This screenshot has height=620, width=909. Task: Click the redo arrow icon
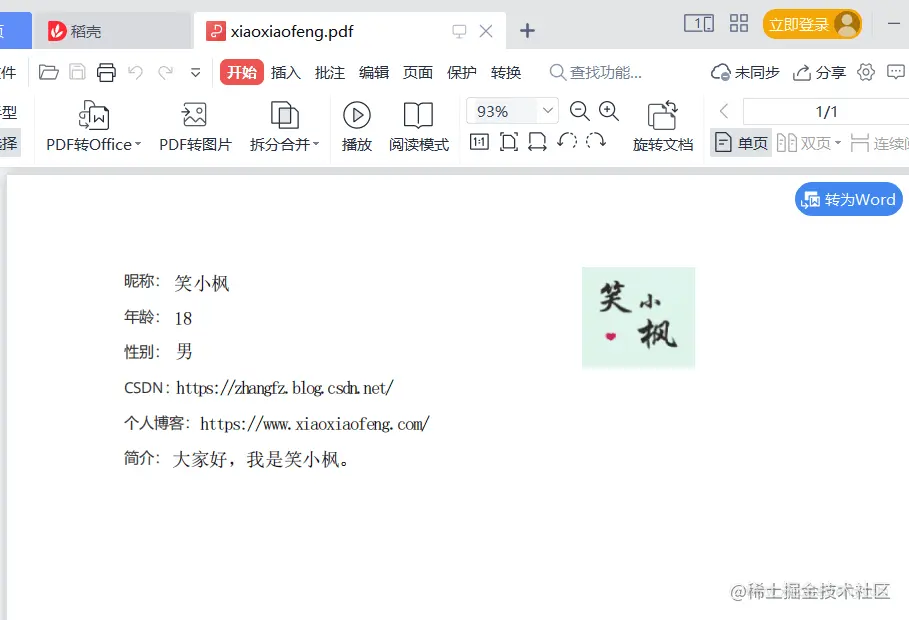click(166, 72)
